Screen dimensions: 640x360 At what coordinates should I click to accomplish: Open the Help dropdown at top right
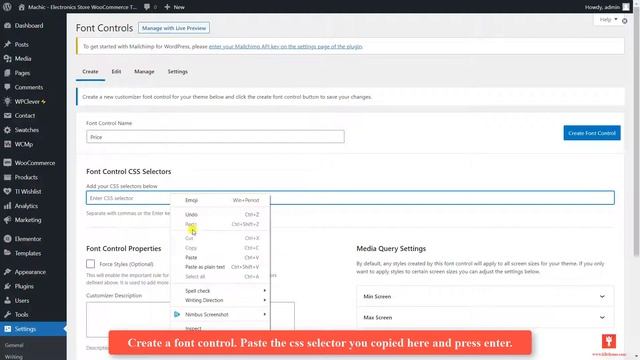[608, 20]
